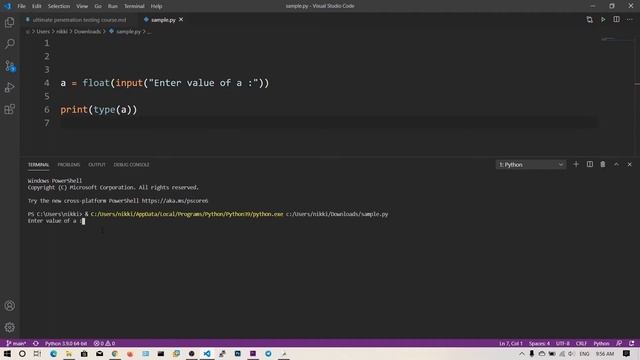
Task: Switch to the OUTPUT panel tab
Action: point(97,164)
